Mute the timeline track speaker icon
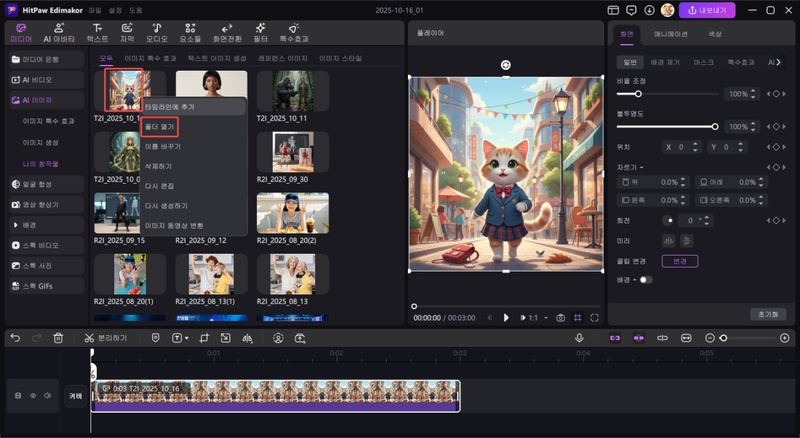 [x=46, y=396]
